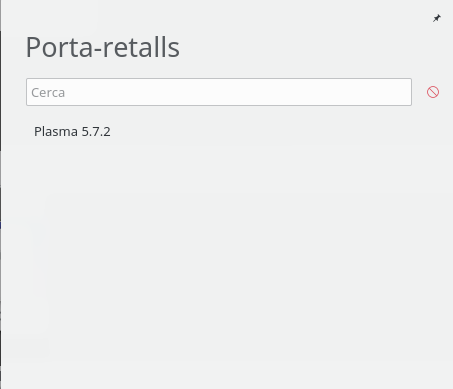
Task: Toggle the pushpin icon in the corner
Action: (x=437, y=18)
